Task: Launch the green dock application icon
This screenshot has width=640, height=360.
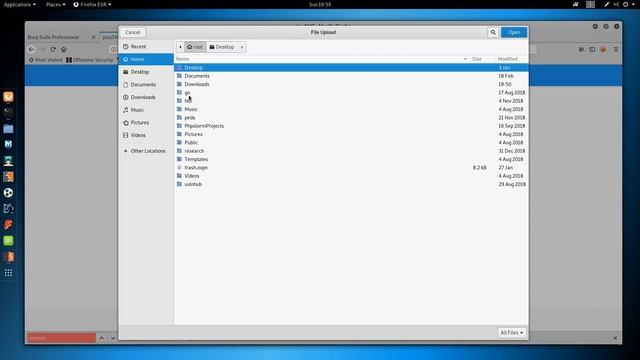Action: [8, 240]
